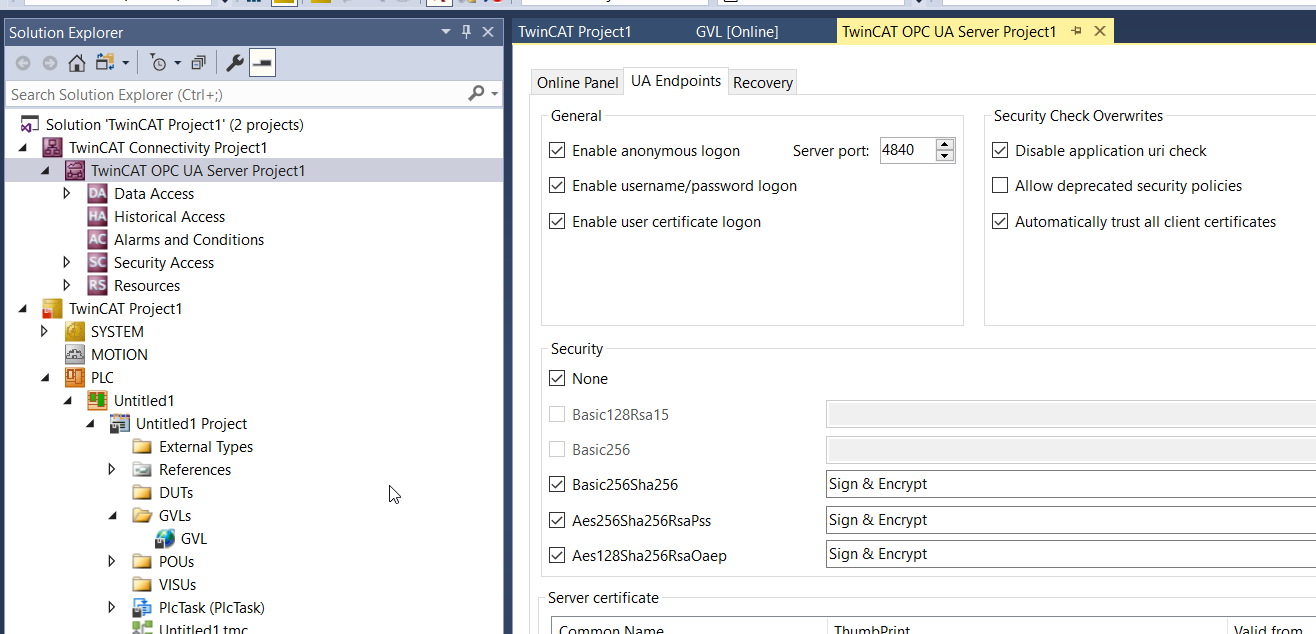This screenshot has height=634, width=1316.
Task: Toggle Enable username/password logon checkbox
Action: [557, 185]
